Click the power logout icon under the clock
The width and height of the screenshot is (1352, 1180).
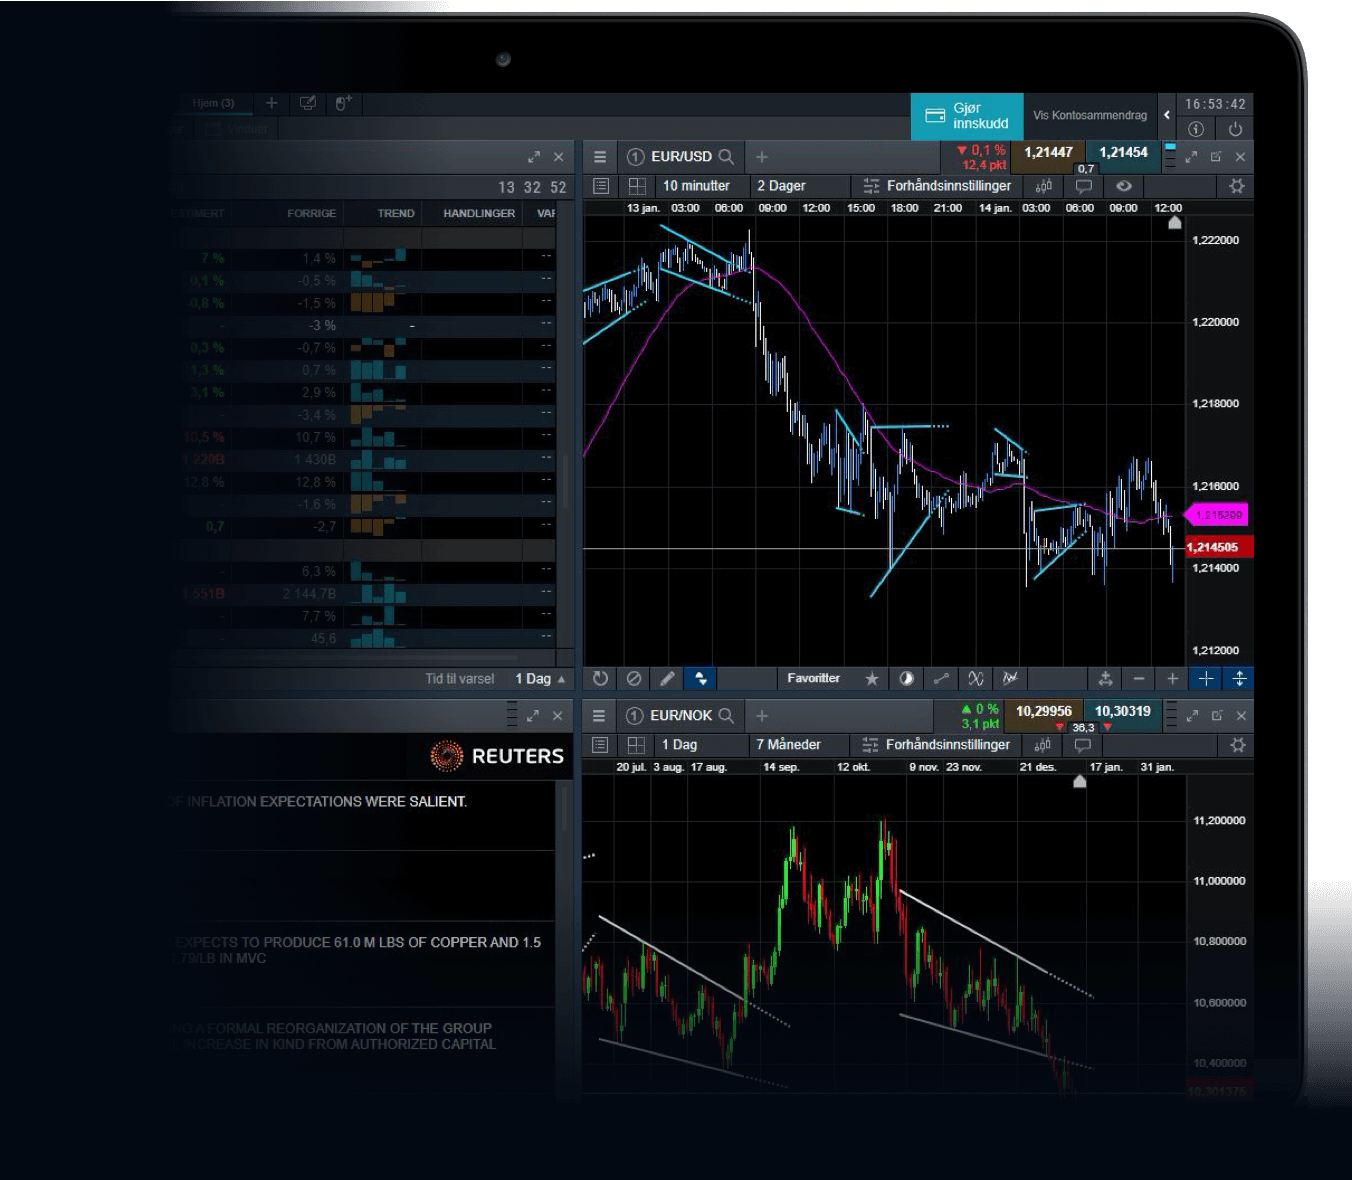point(1235,129)
